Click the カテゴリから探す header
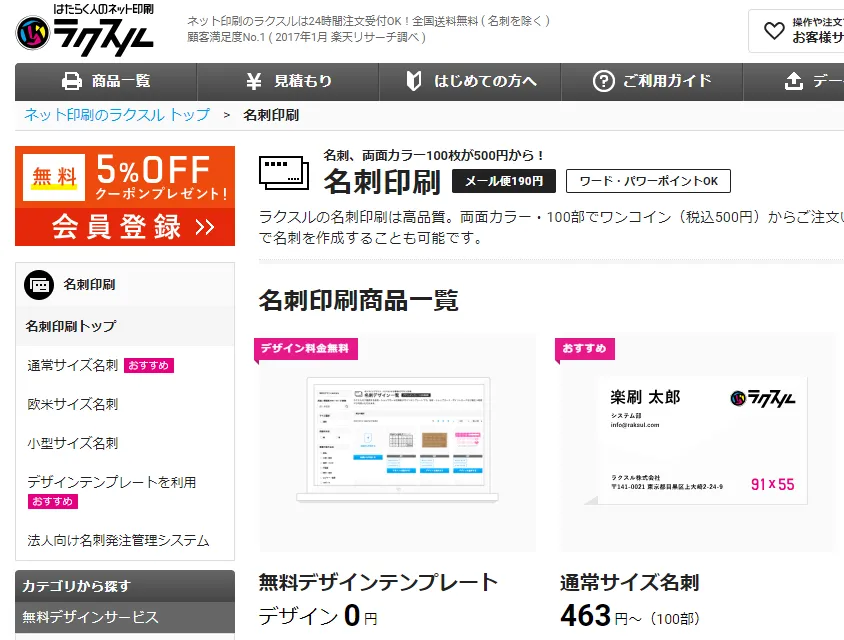This screenshot has height=640, width=844. [x=125, y=586]
